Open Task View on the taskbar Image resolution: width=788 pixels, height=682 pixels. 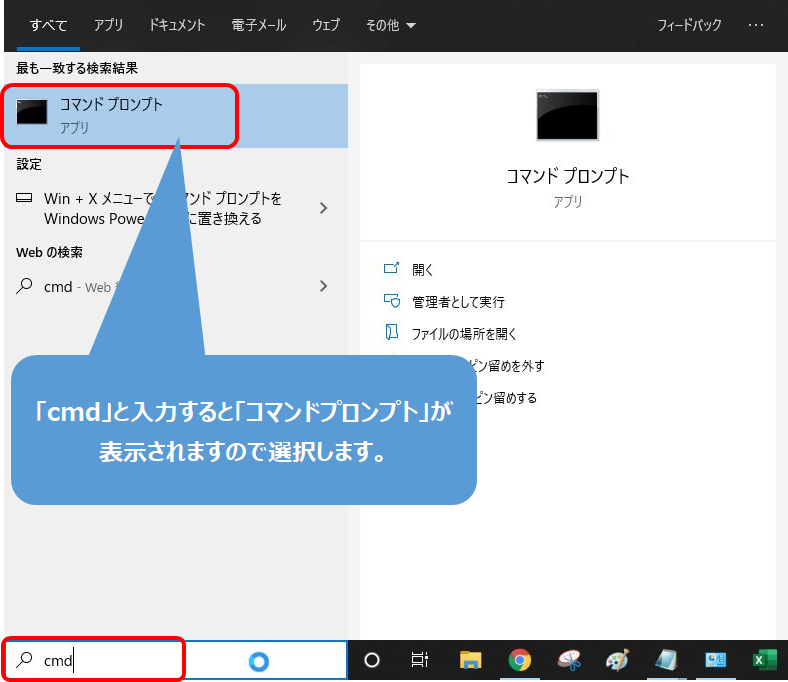pyautogui.click(x=420, y=660)
